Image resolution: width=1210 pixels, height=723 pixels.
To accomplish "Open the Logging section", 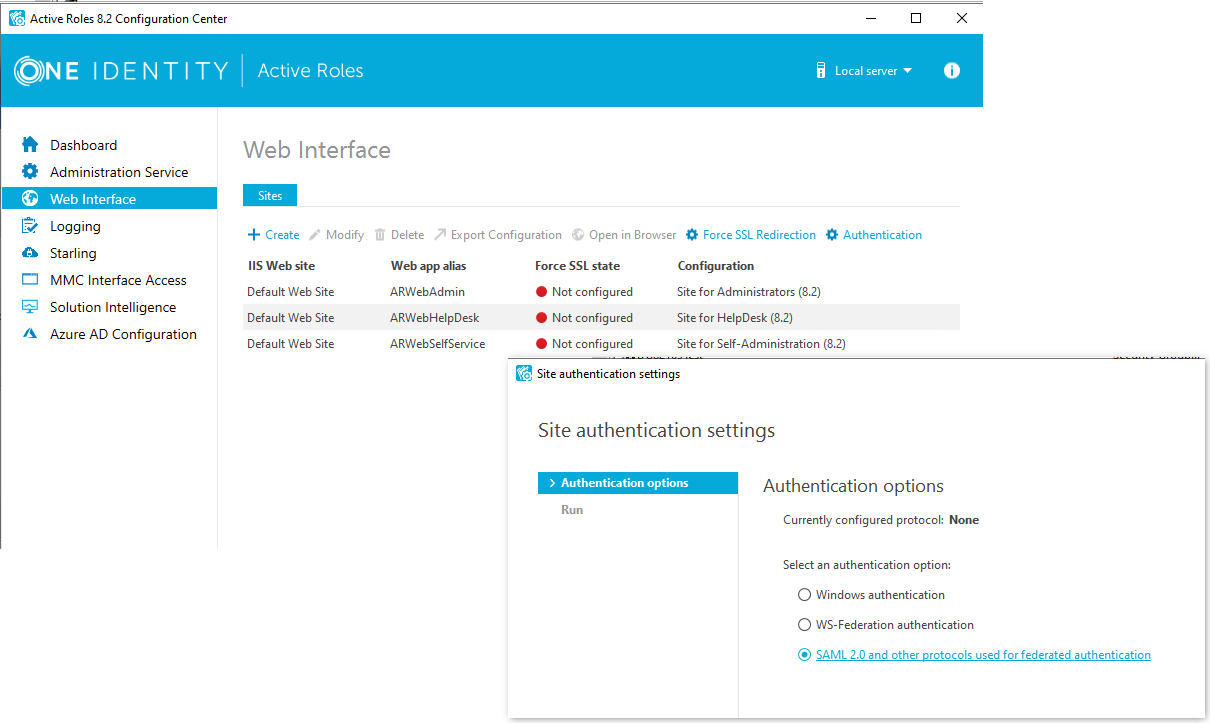I will 75,226.
